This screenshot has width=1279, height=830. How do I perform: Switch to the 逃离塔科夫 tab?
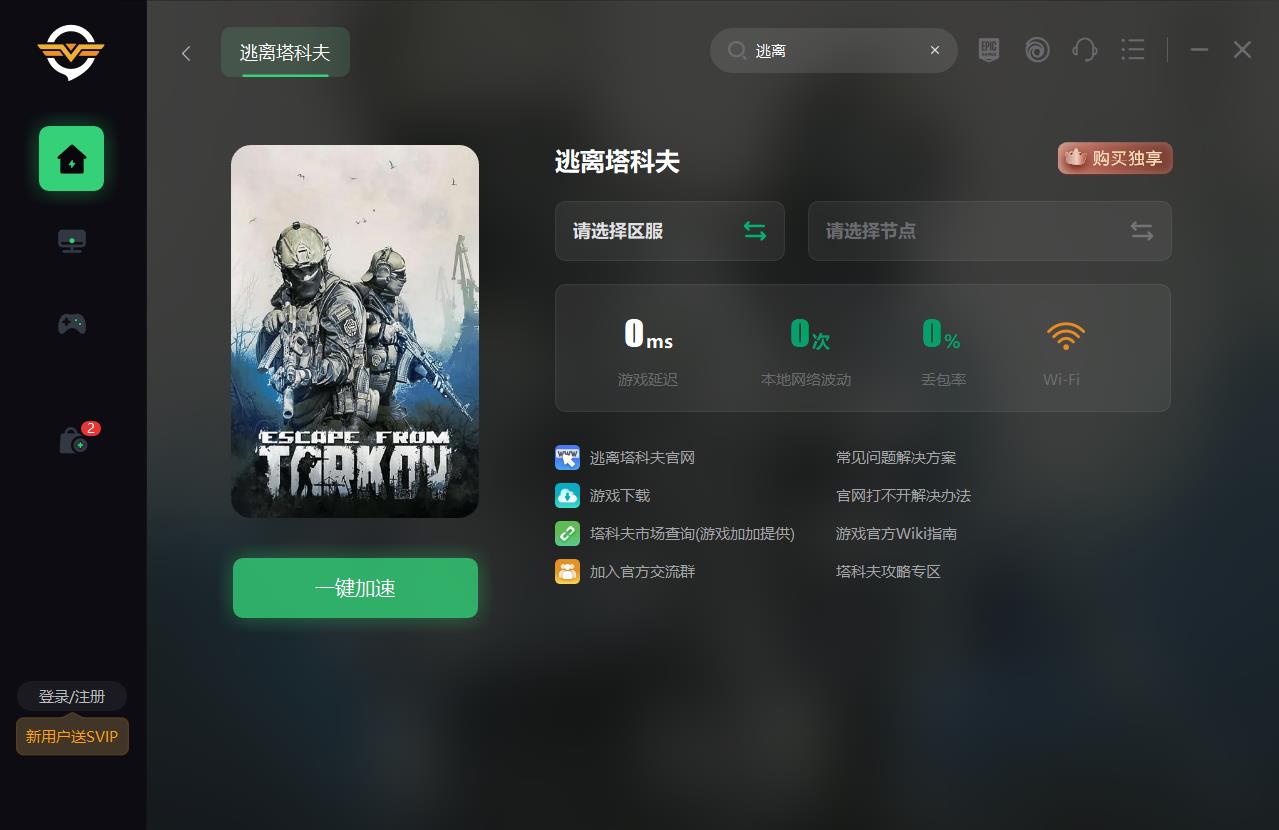285,52
